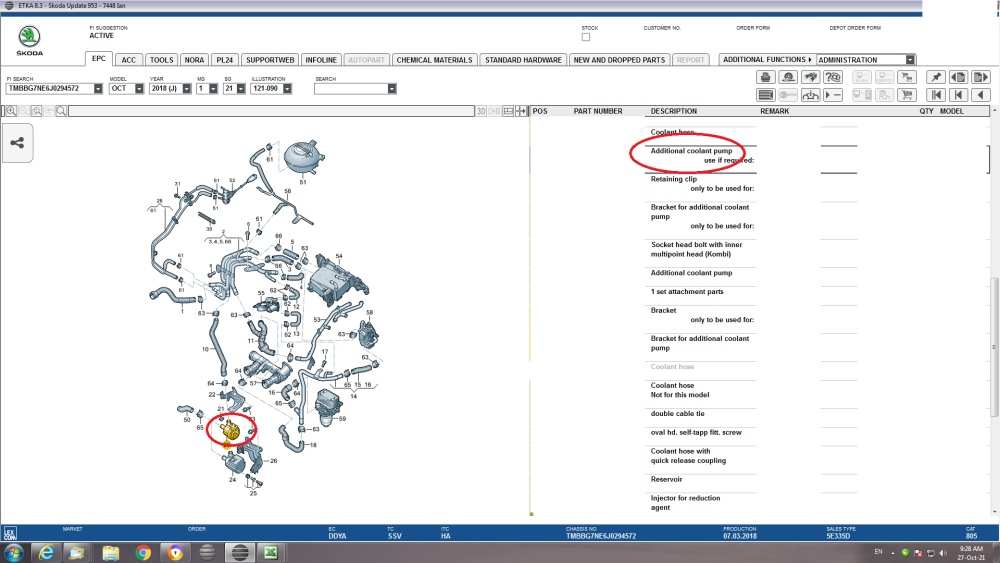Image resolution: width=1000 pixels, height=563 pixels.
Task: Go to next illustration page icon
Action: click(980, 77)
